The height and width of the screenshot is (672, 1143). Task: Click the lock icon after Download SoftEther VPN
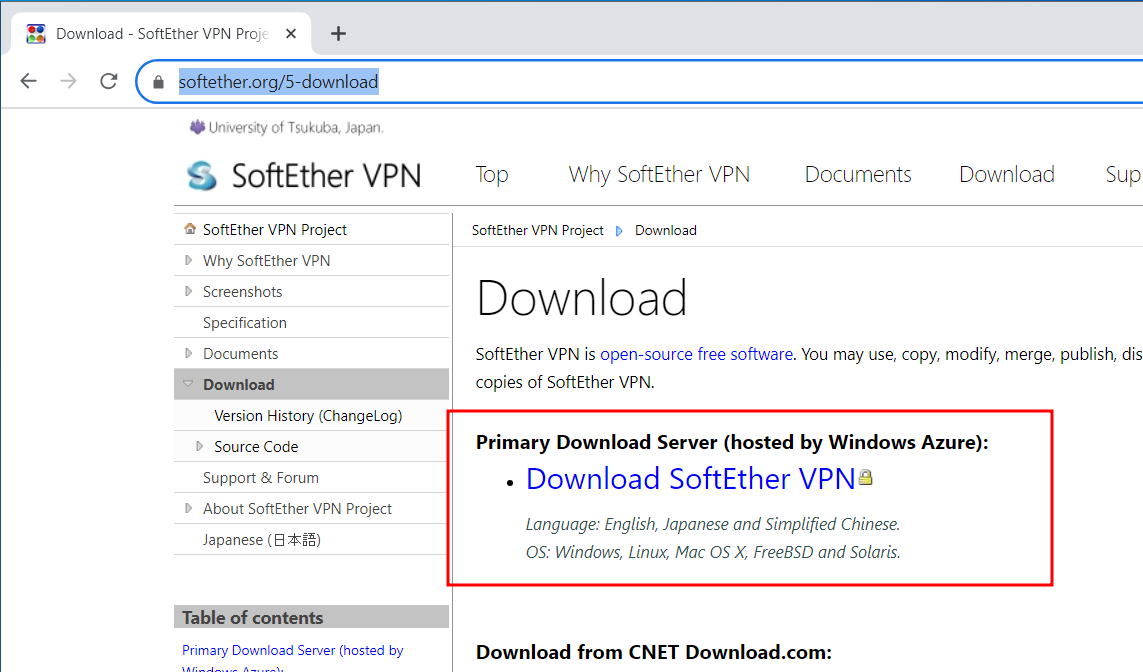[x=865, y=478]
